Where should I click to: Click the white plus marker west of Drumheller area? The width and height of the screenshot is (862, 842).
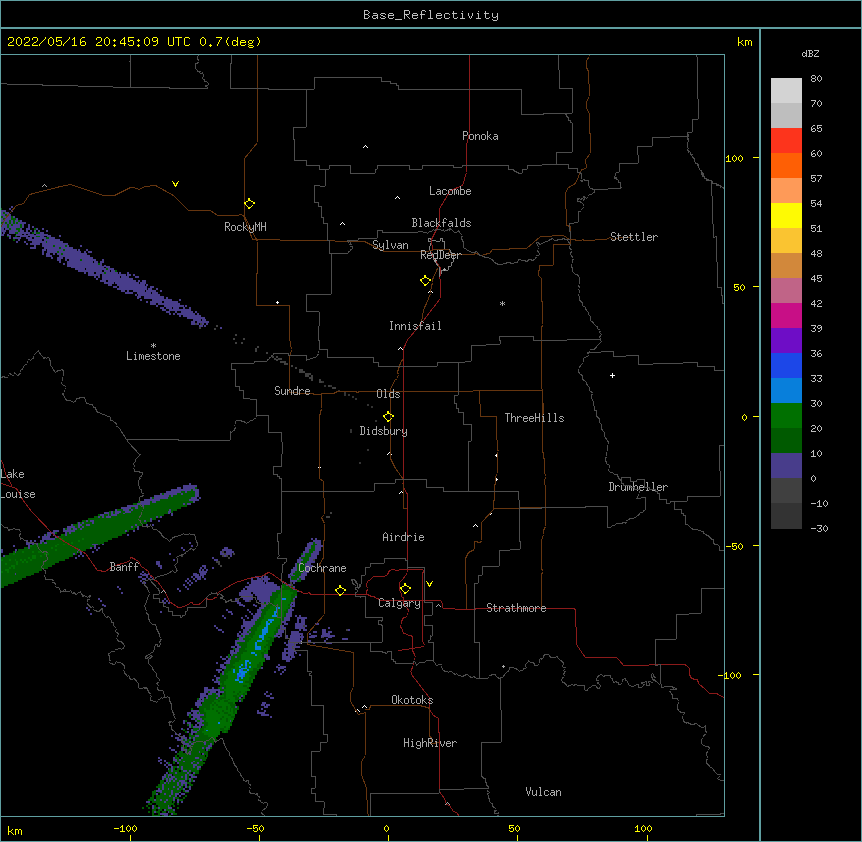pos(612,375)
